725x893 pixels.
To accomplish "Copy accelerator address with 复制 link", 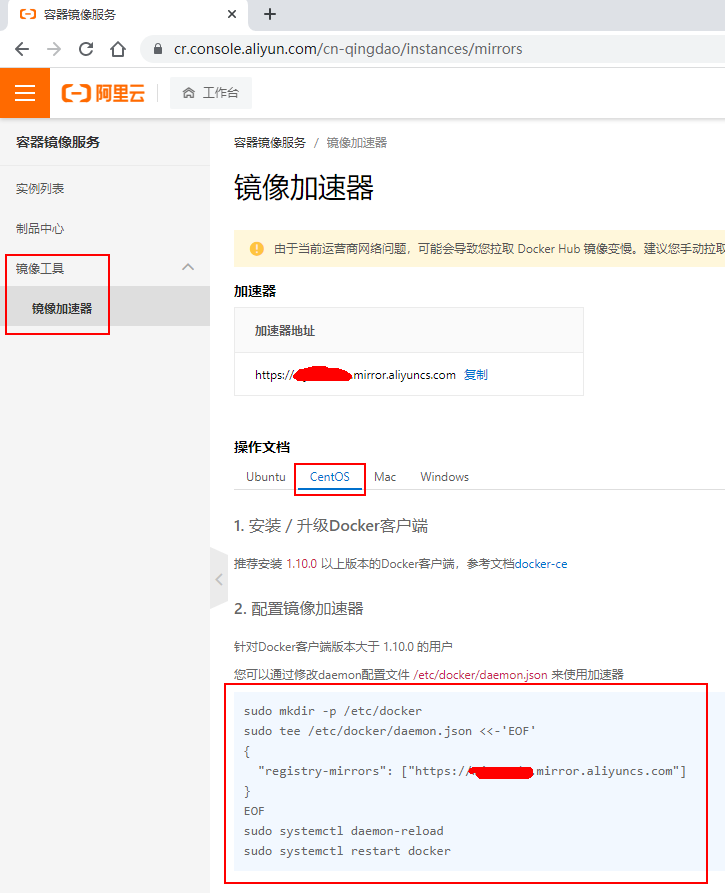I will pos(476,375).
